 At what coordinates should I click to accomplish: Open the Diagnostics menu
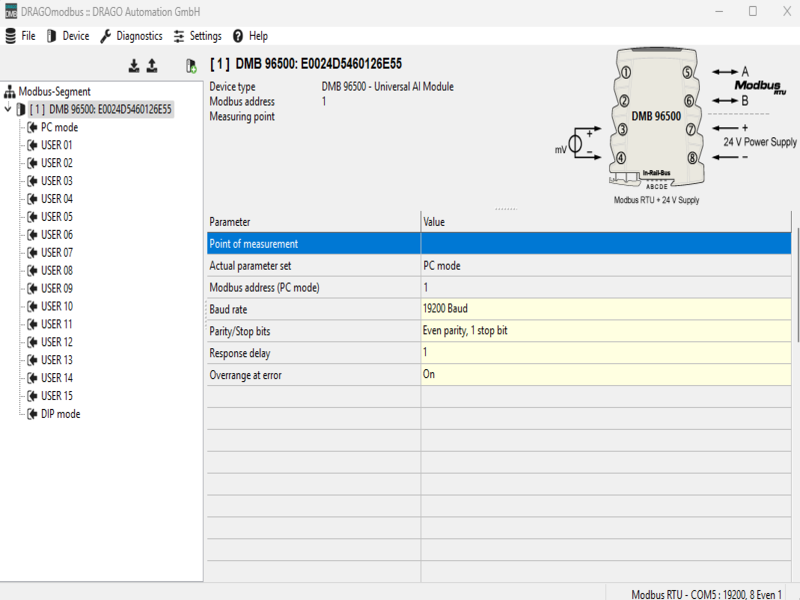(x=132, y=36)
